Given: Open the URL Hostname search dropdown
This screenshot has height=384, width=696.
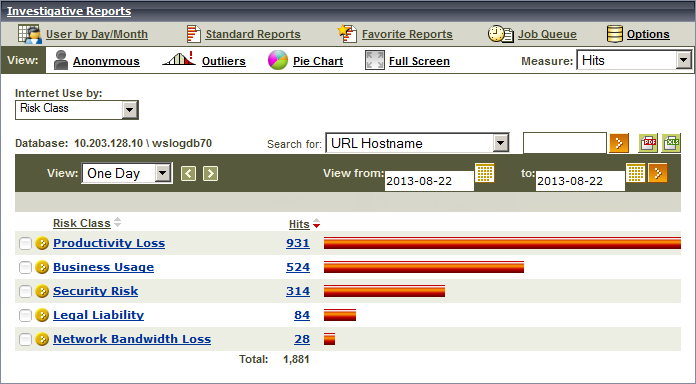Looking at the screenshot, I should tap(417, 143).
